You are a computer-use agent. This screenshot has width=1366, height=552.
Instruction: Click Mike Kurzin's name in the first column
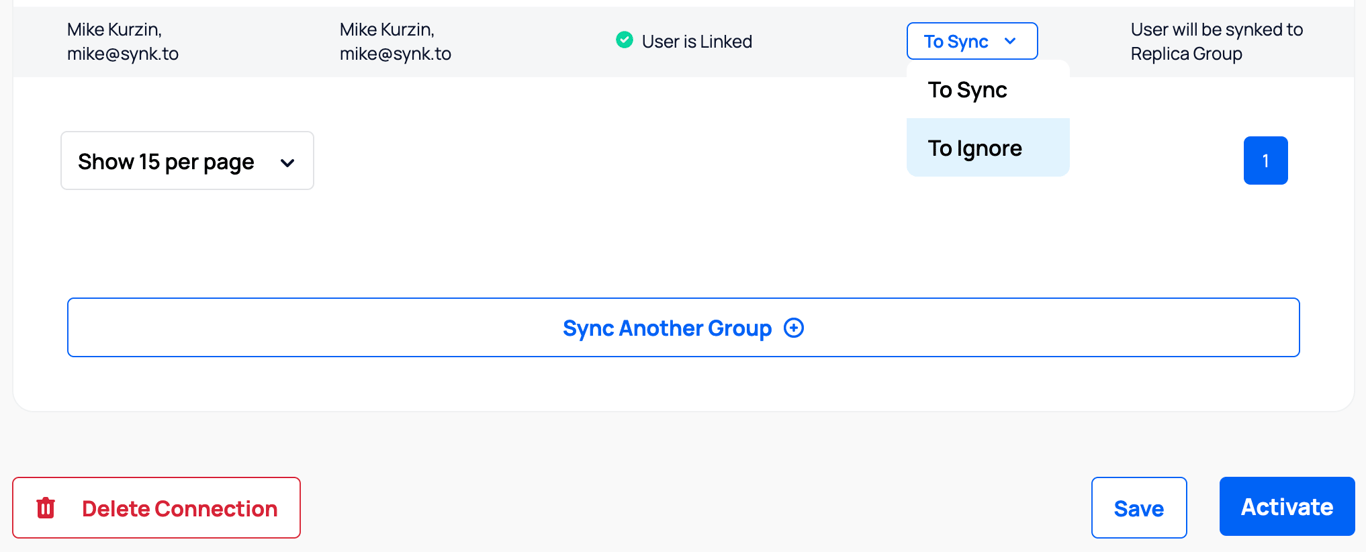114,30
